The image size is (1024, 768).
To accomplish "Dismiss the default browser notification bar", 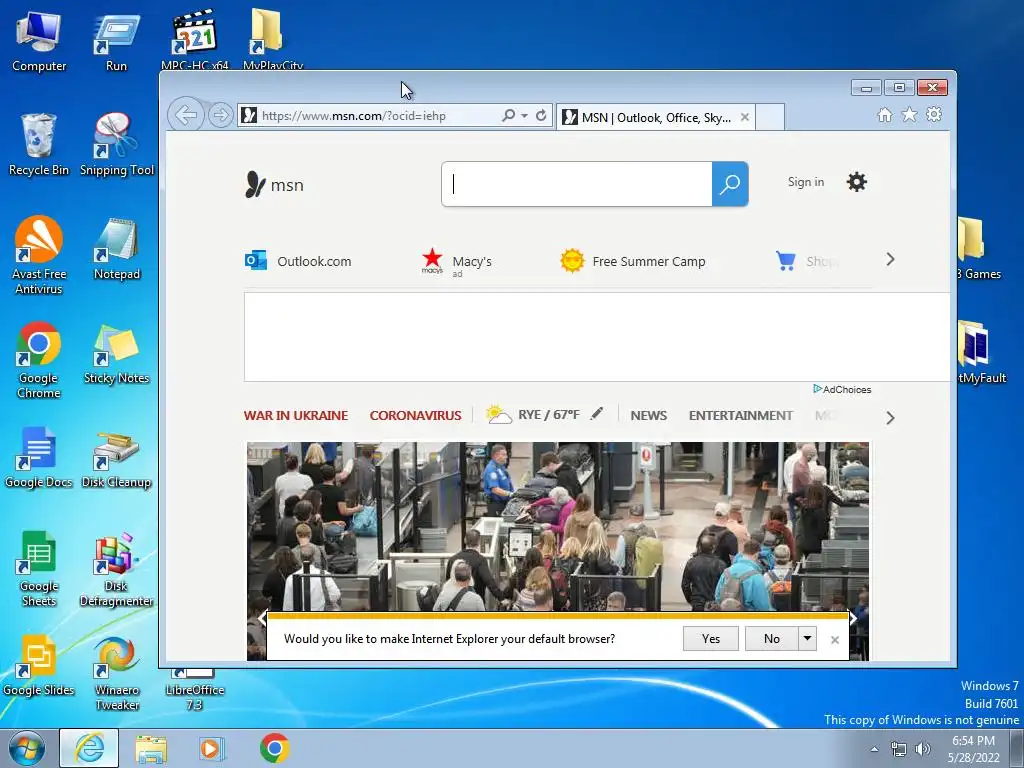I will (835, 640).
